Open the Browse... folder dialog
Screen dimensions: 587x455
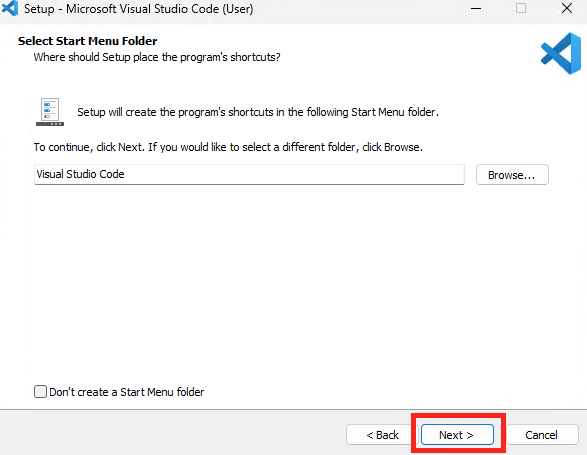click(512, 175)
